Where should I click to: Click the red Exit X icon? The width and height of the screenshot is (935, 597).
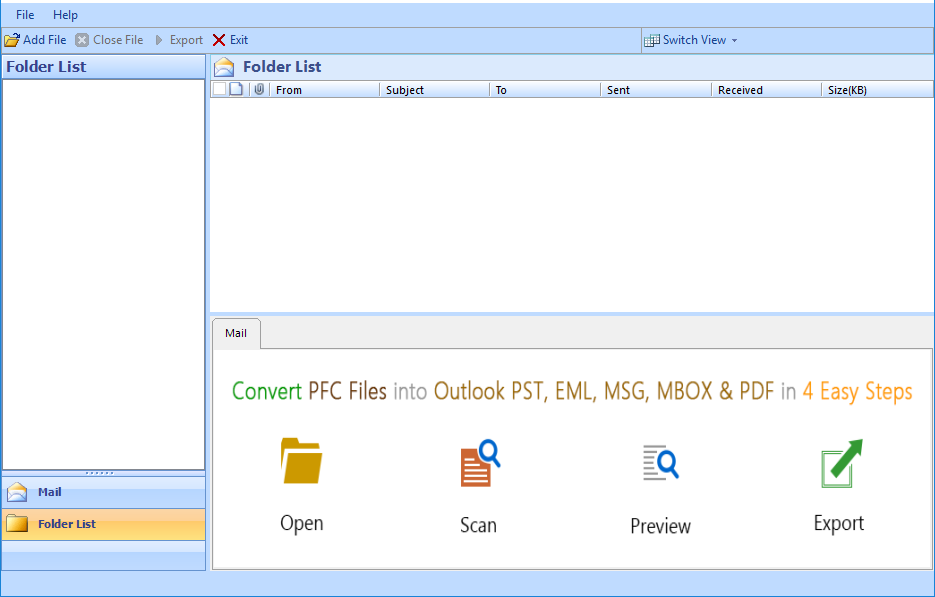coord(219,40)
